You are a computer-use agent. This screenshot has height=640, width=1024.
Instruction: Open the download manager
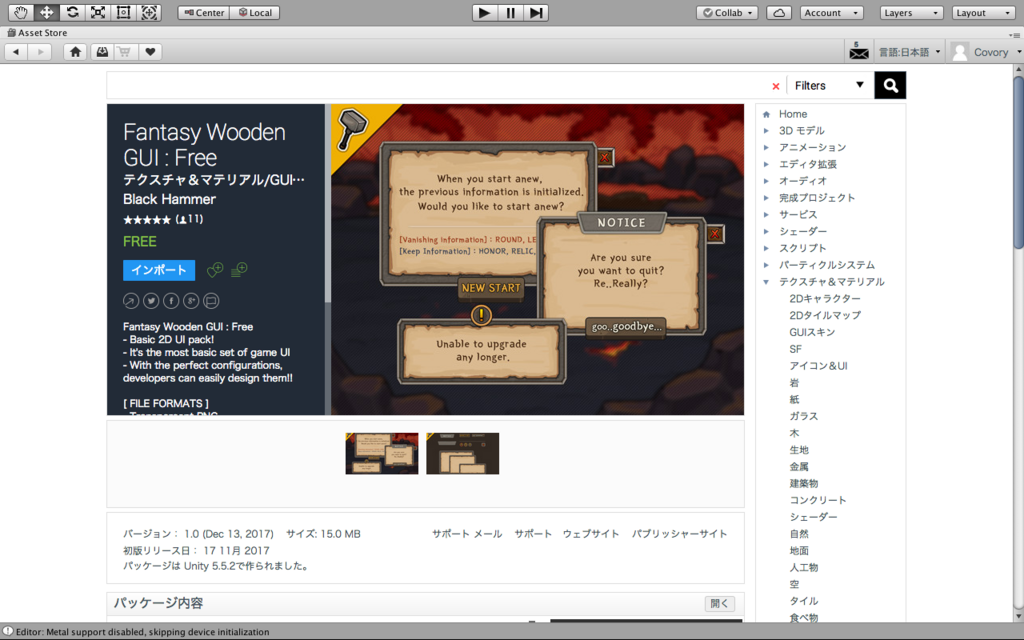pos(102,52)
